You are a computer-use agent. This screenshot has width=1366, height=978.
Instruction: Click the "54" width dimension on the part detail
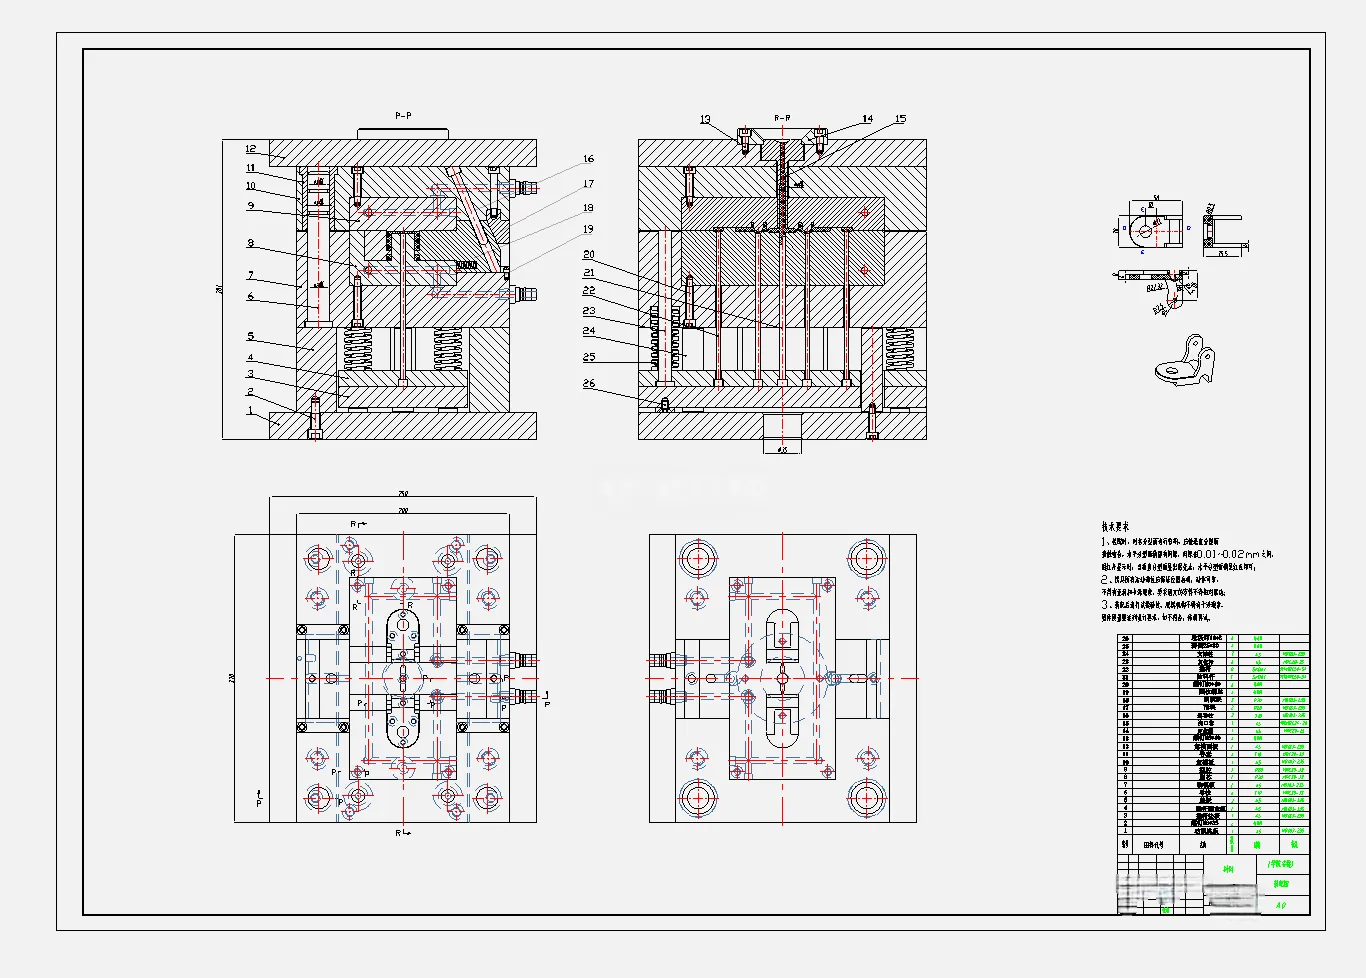[1156, 198]
